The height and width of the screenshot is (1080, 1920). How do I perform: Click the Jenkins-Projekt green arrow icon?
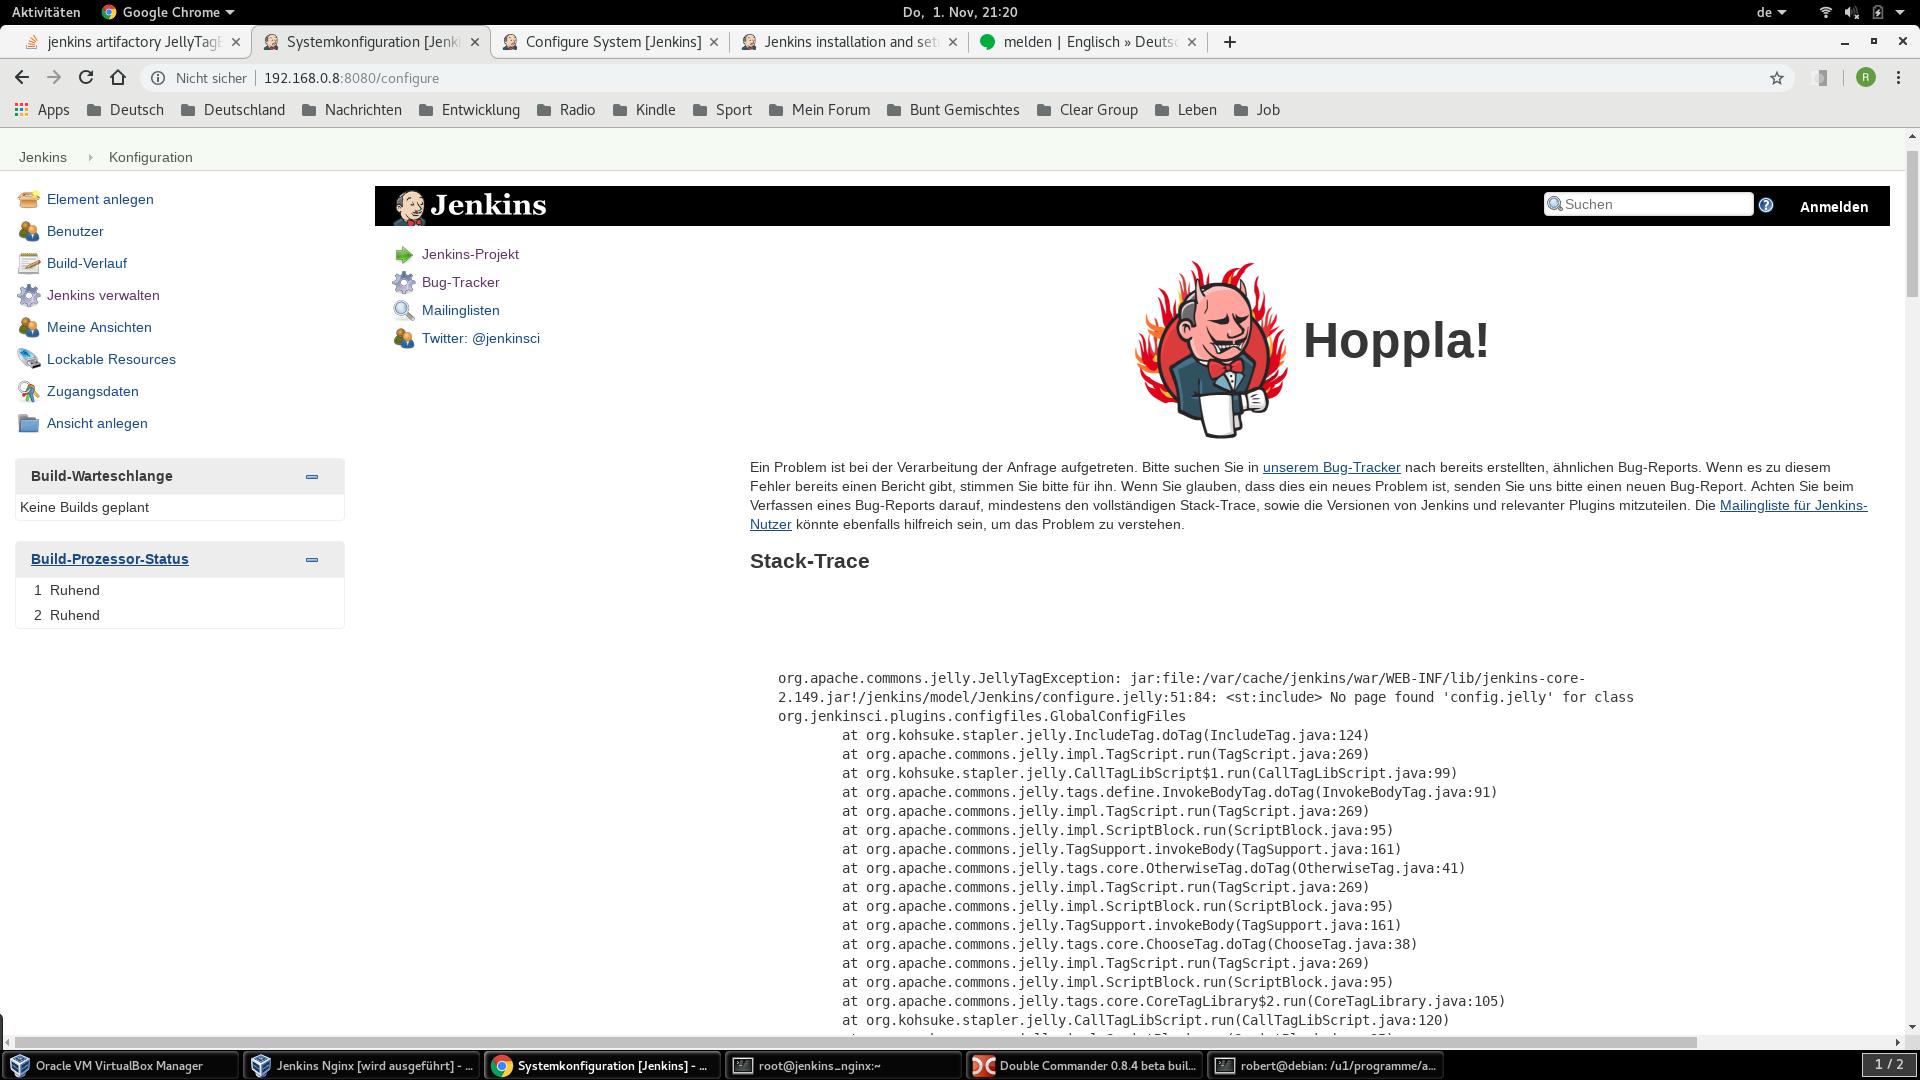[404, 255]
